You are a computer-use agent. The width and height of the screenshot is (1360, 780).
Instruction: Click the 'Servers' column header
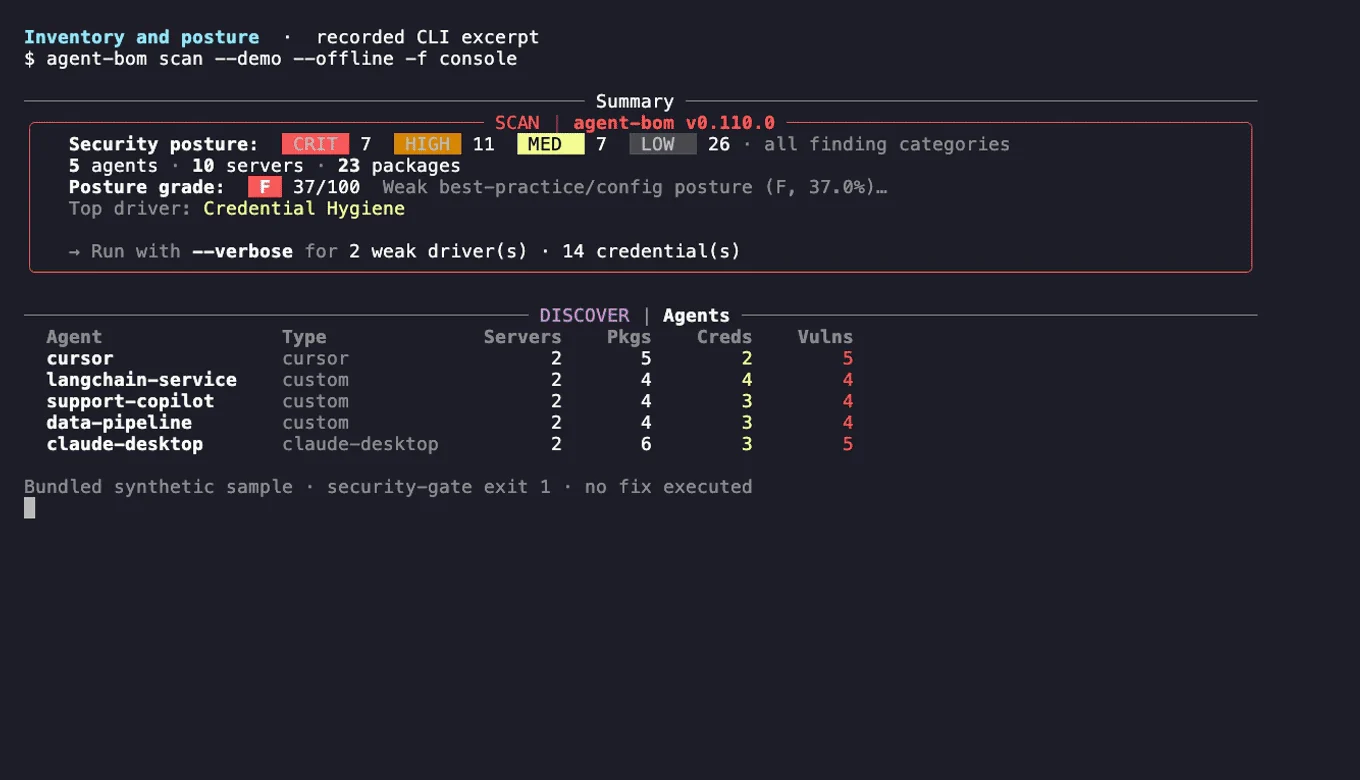point(523,337)
